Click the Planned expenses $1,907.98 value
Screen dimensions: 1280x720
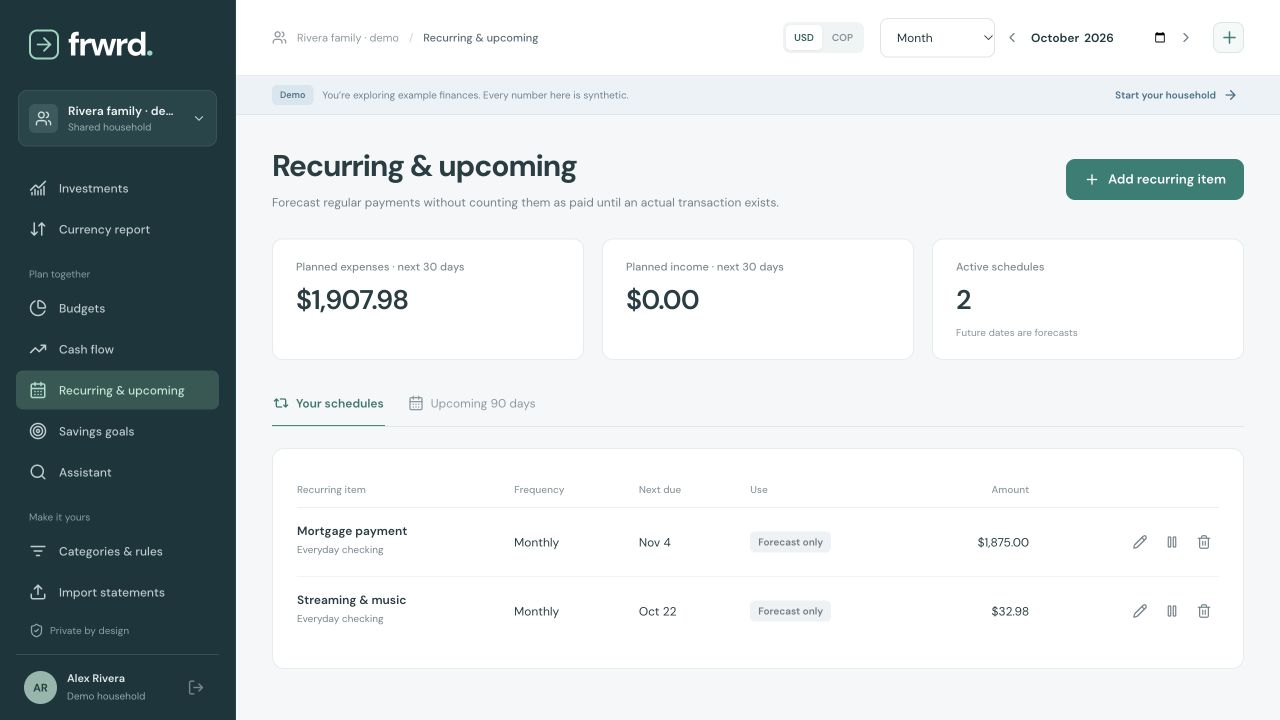click(352, 300)
